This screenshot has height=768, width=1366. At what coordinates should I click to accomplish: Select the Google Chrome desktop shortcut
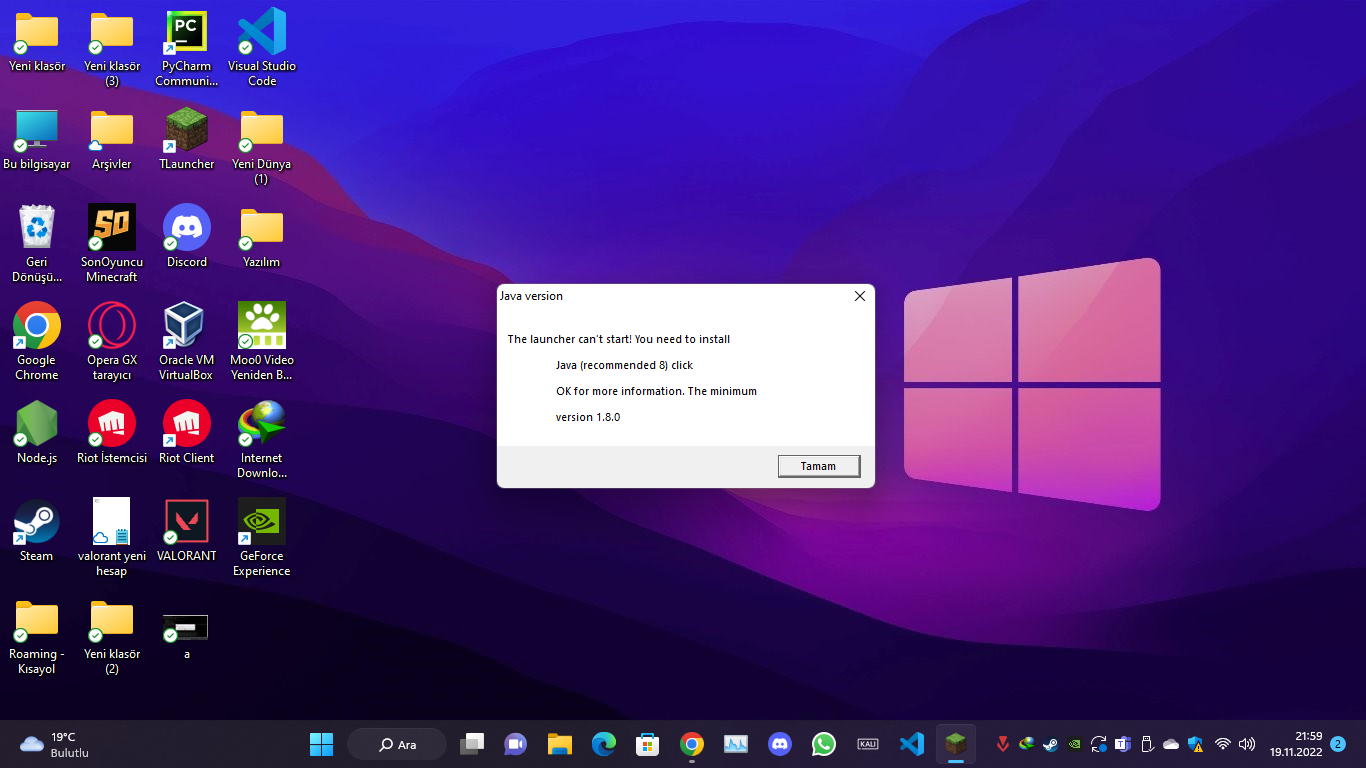pyautogui.click(x=37, y=341)
